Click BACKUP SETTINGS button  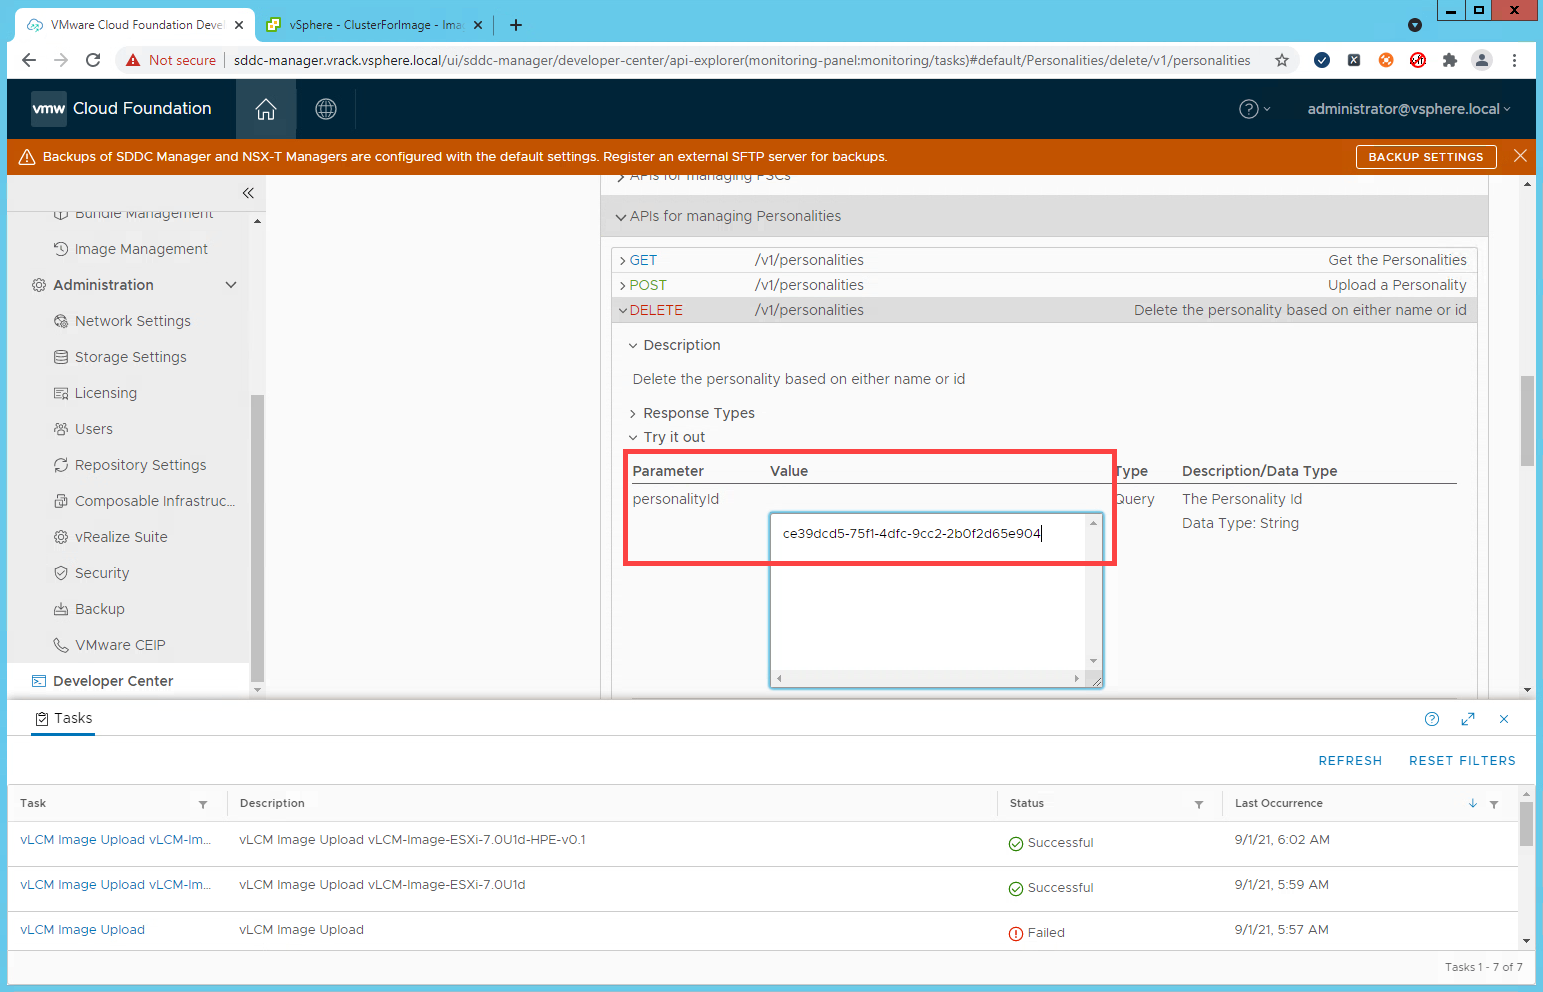pyautogui.click(x=1426, y=157)
